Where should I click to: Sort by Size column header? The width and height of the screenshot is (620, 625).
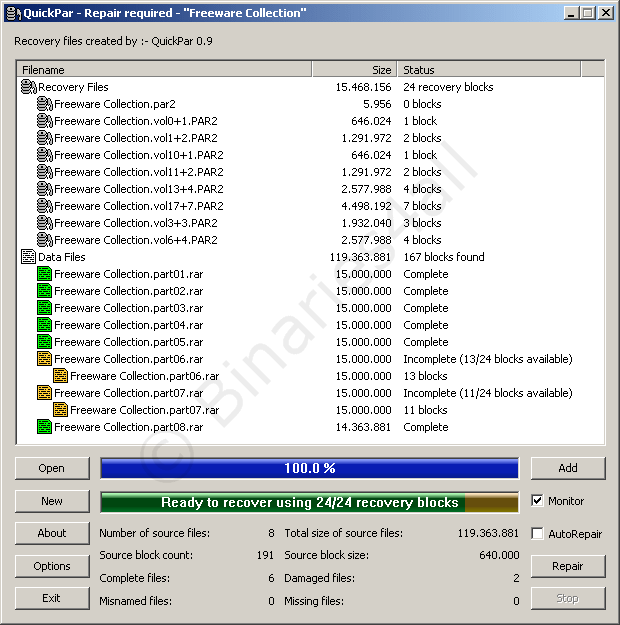(354, 69)
